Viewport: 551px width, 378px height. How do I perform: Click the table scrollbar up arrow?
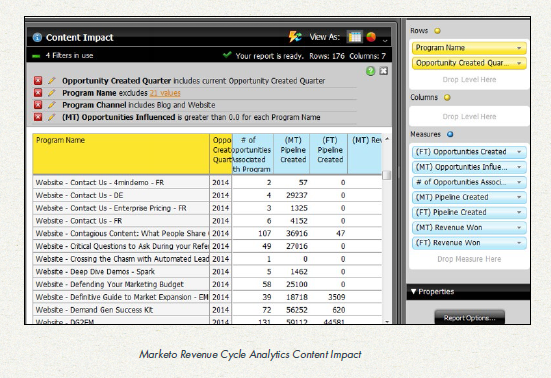pyautogui.click(x=387, y=139)
